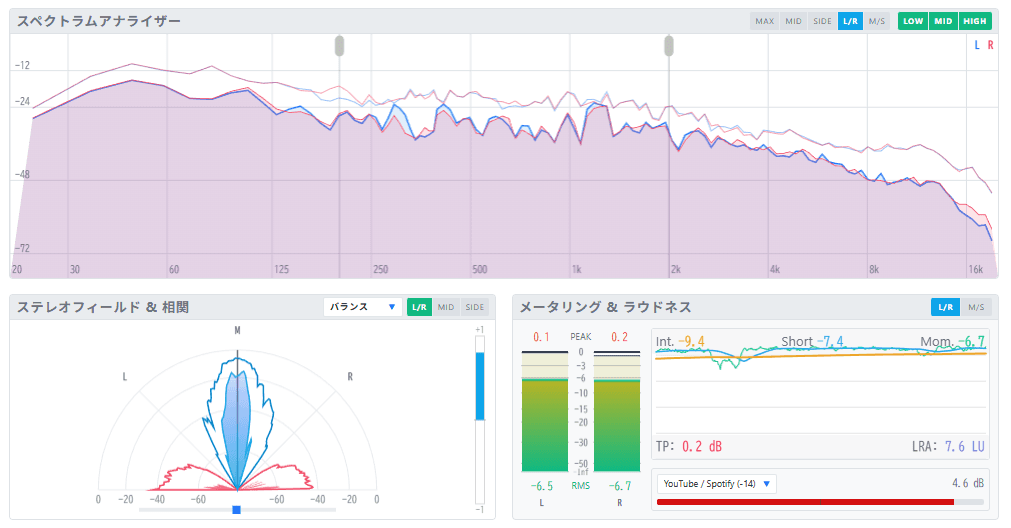Click the メータリング & ラウドネス title

point(605,308)
